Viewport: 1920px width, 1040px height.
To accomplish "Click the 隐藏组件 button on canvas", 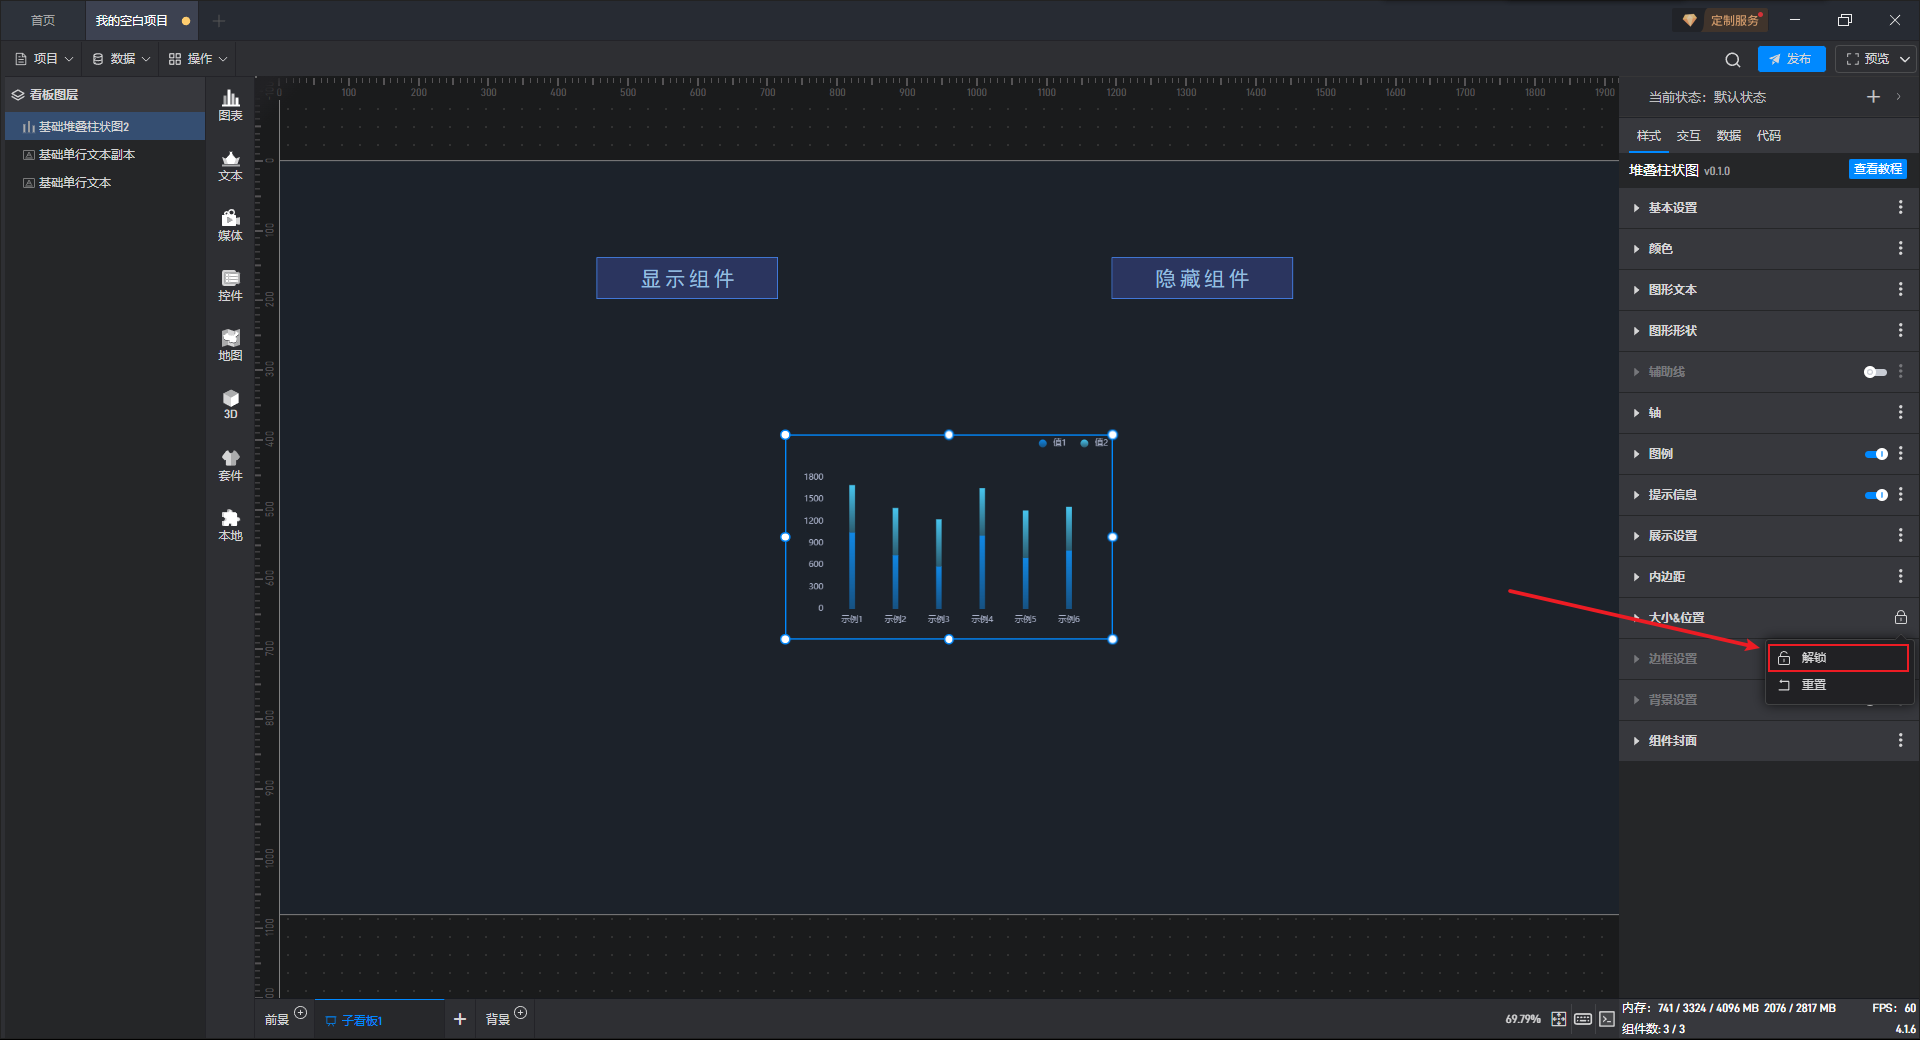I will (1202, 278).
